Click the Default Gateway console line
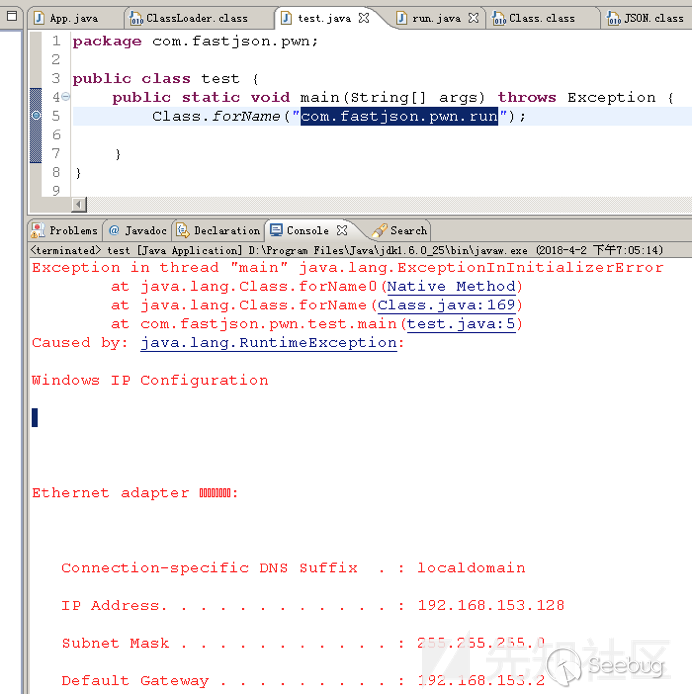Screen dimensions: 692x694 click(x=303, y=680)
